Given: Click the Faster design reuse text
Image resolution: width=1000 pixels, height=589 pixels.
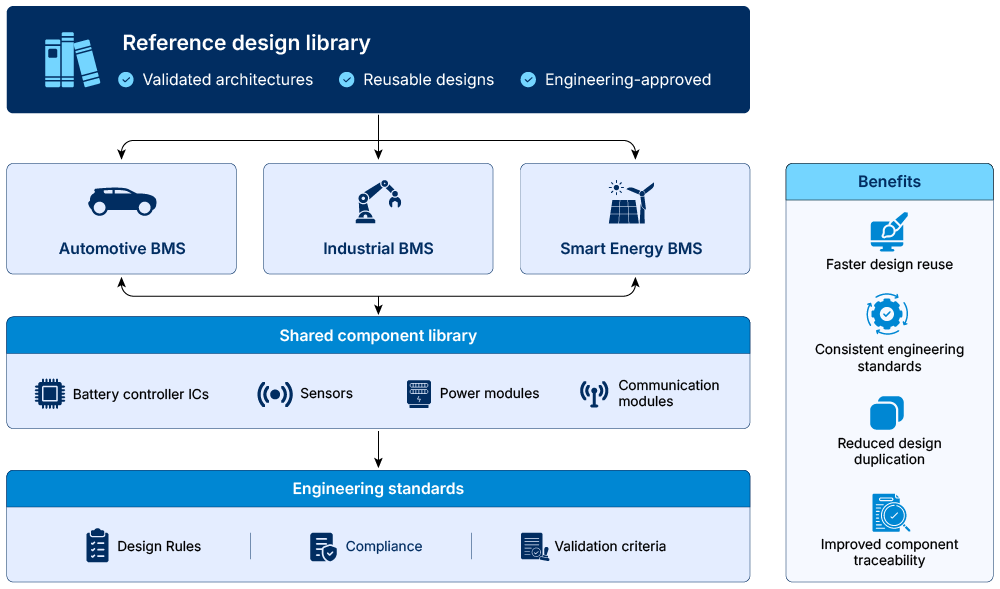Looking at the screenshot, I should coord(889,265).
